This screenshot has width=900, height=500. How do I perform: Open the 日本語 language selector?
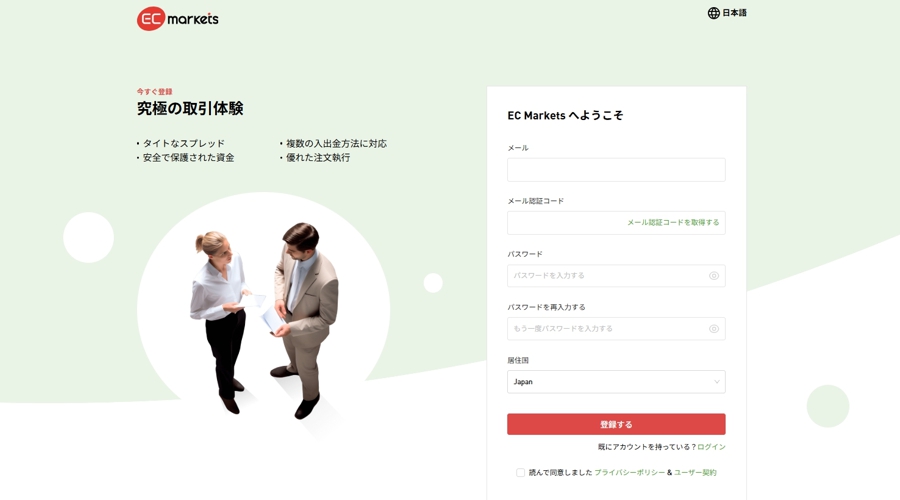(727, 13)
